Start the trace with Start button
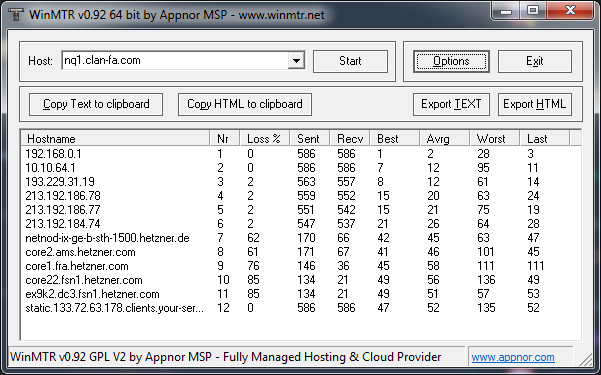The image size is (601, 375). (350, 61)
